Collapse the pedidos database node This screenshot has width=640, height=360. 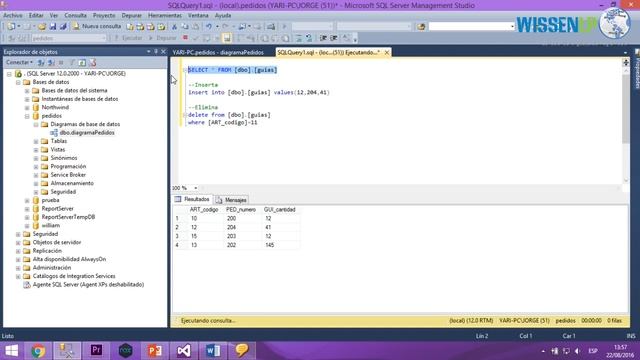point(27,116)
